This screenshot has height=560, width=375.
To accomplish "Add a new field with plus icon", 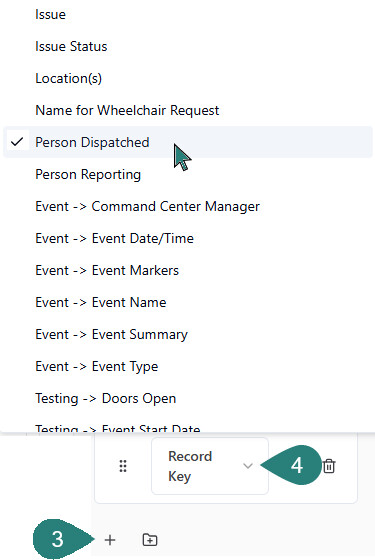I will (x=110, y=540).
